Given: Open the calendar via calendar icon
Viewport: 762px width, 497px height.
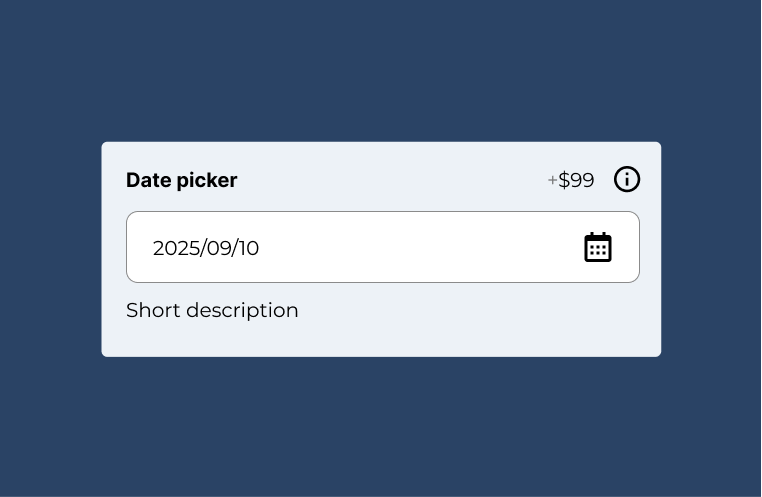Looking at the screenshot, I should (x=598, y=247).
